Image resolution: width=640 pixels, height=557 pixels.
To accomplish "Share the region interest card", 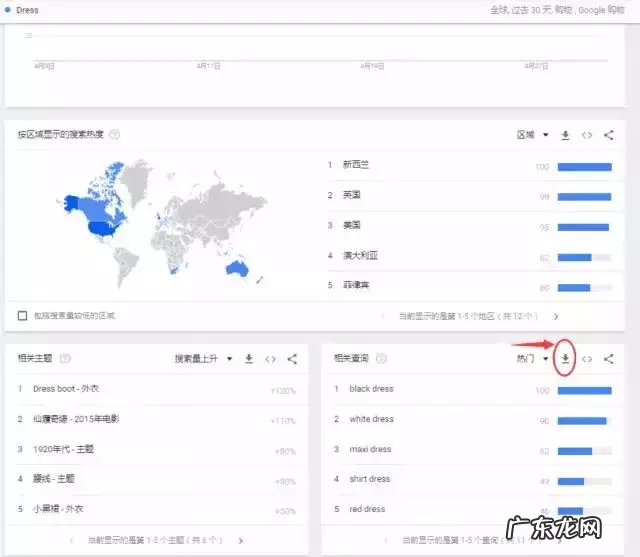I will [x=609, y=135].
